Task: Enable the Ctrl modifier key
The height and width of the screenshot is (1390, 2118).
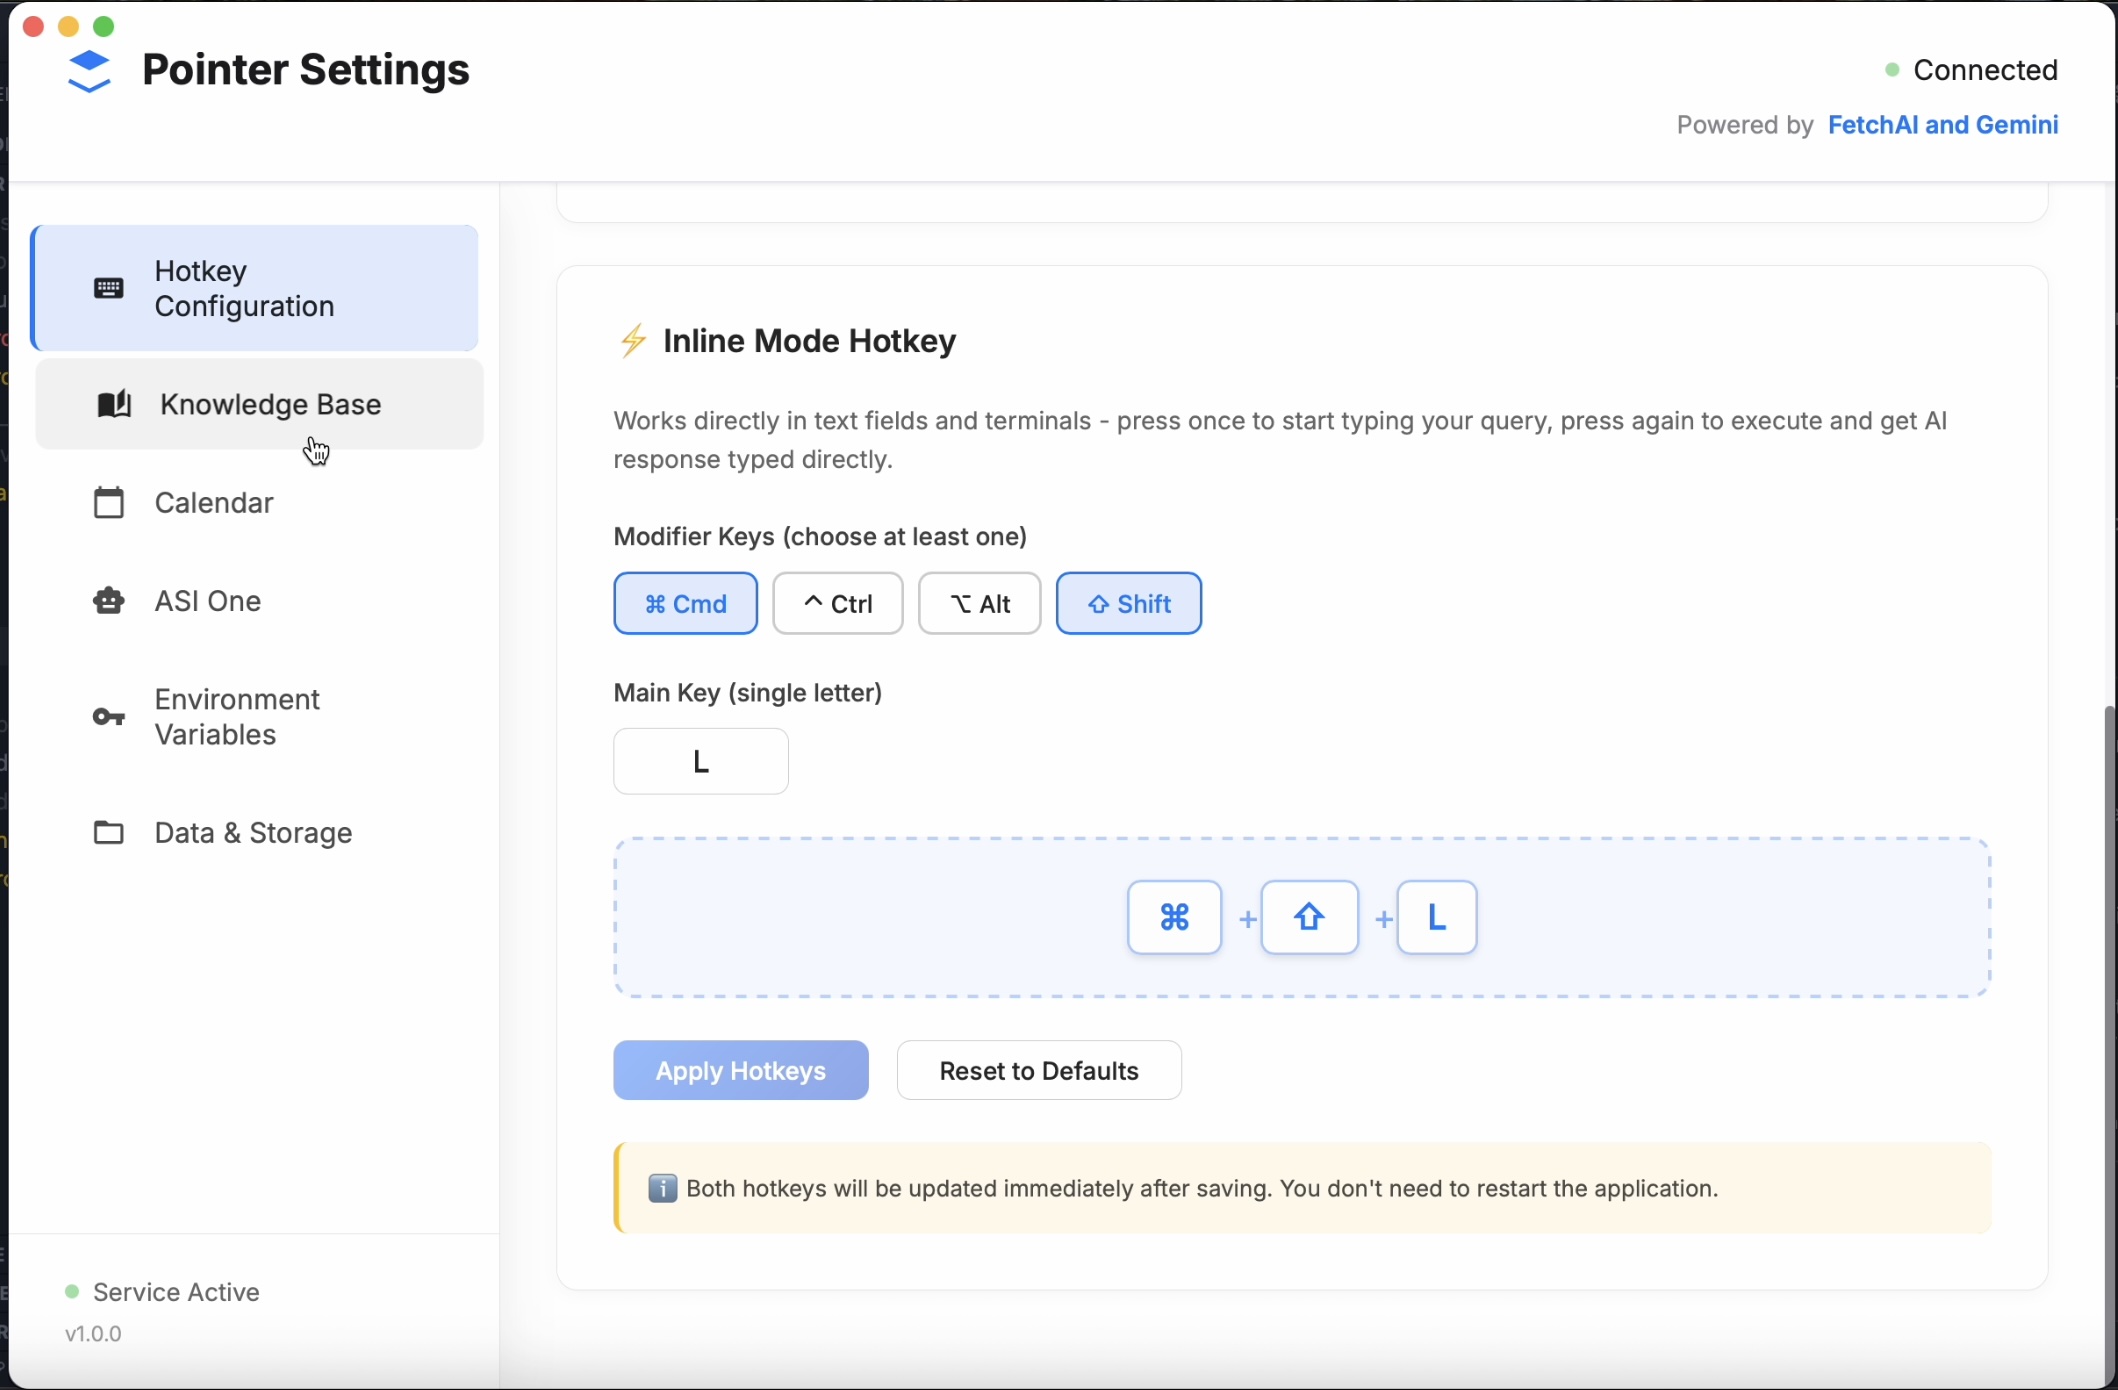Action: tap(837, 604)
